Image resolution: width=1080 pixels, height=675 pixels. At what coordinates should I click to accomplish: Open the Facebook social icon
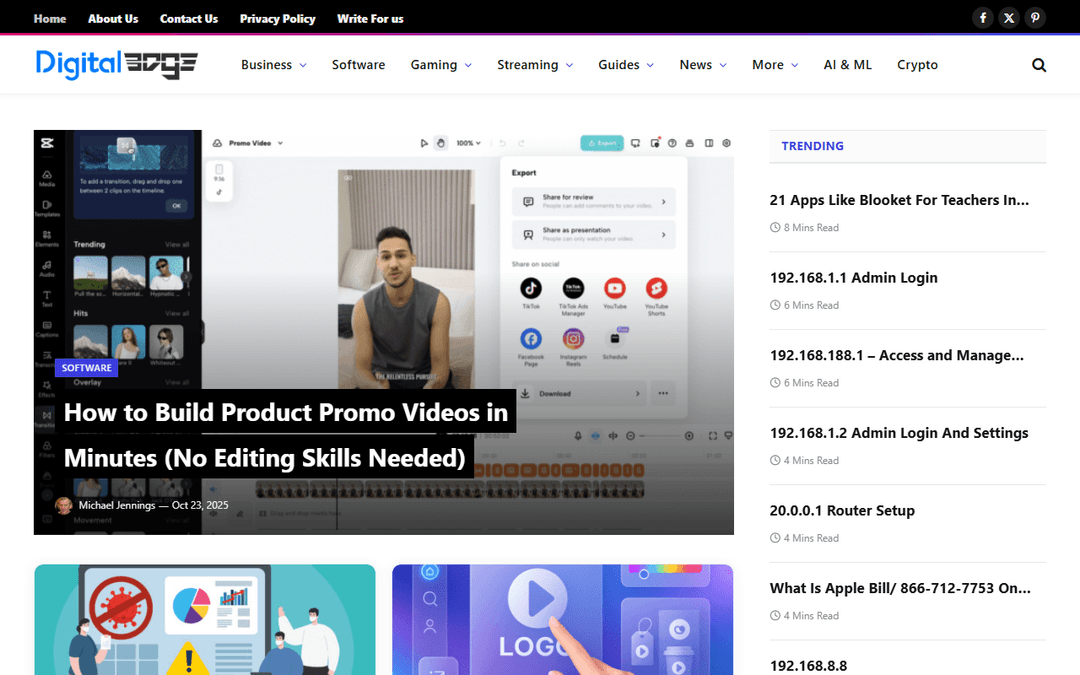point(983,18)
